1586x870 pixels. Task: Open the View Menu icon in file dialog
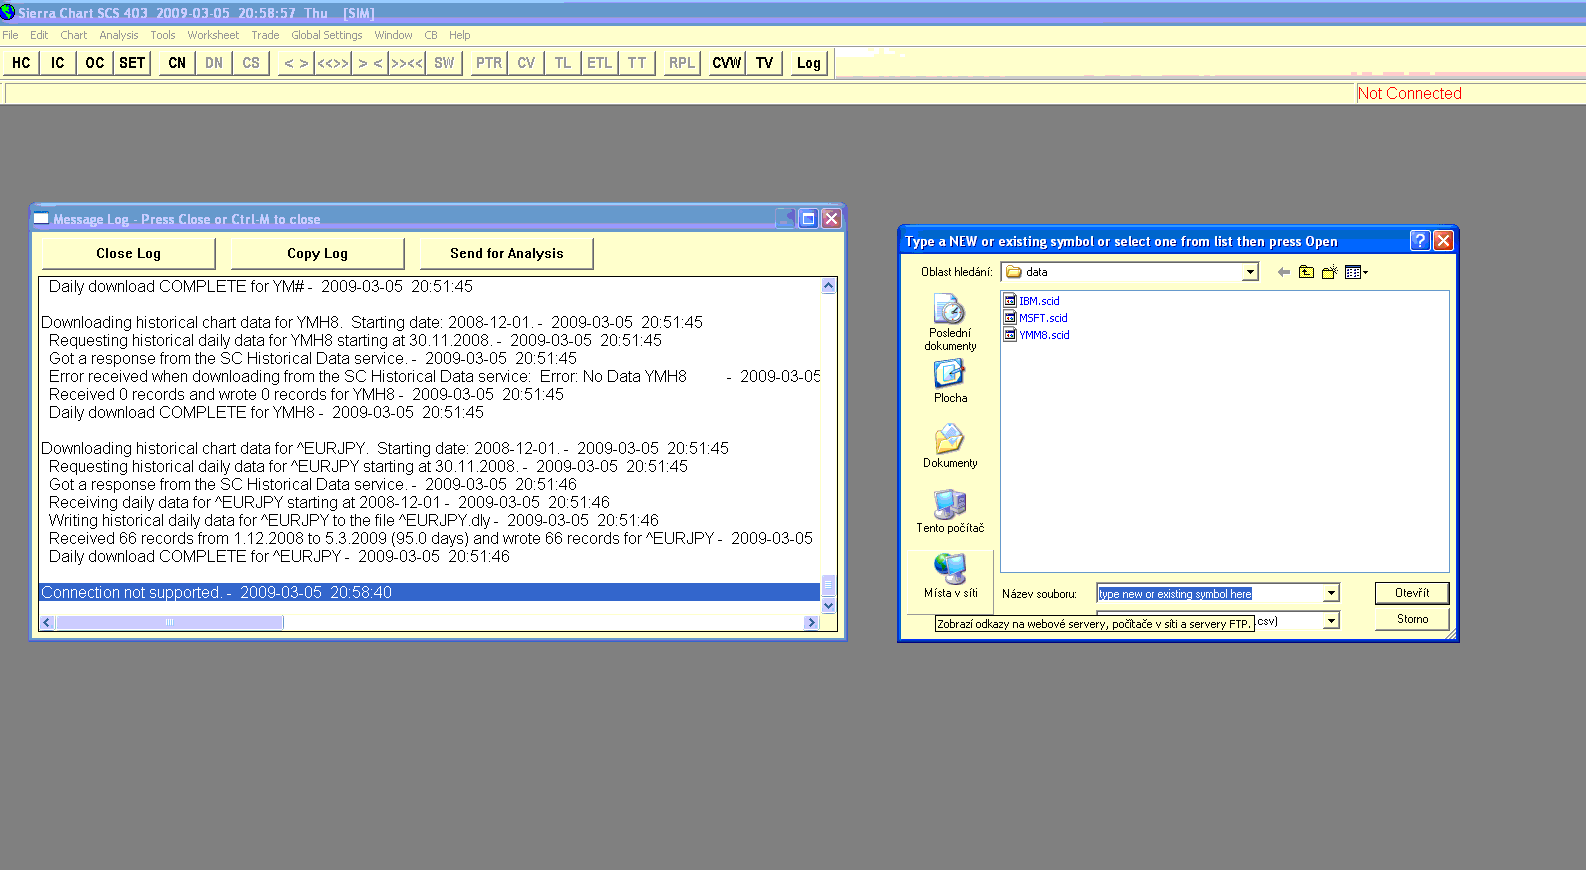[x=1356, y=272]
